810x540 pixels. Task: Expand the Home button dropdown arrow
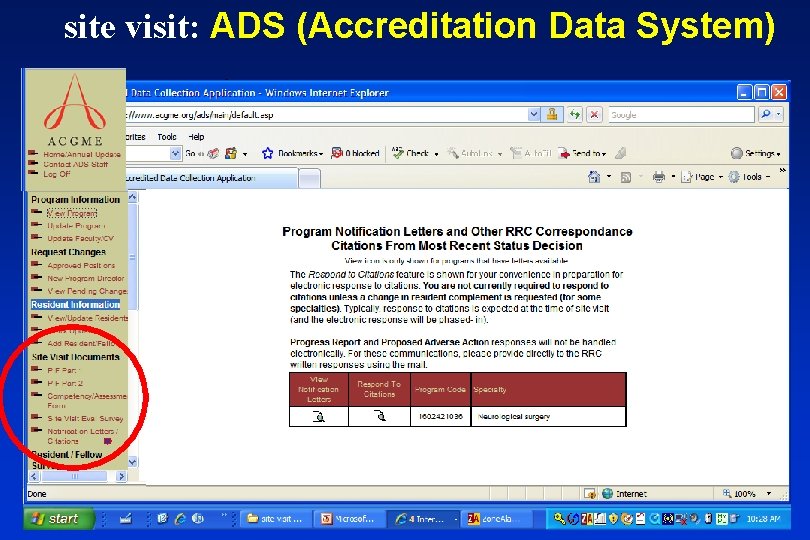[609, 177]
